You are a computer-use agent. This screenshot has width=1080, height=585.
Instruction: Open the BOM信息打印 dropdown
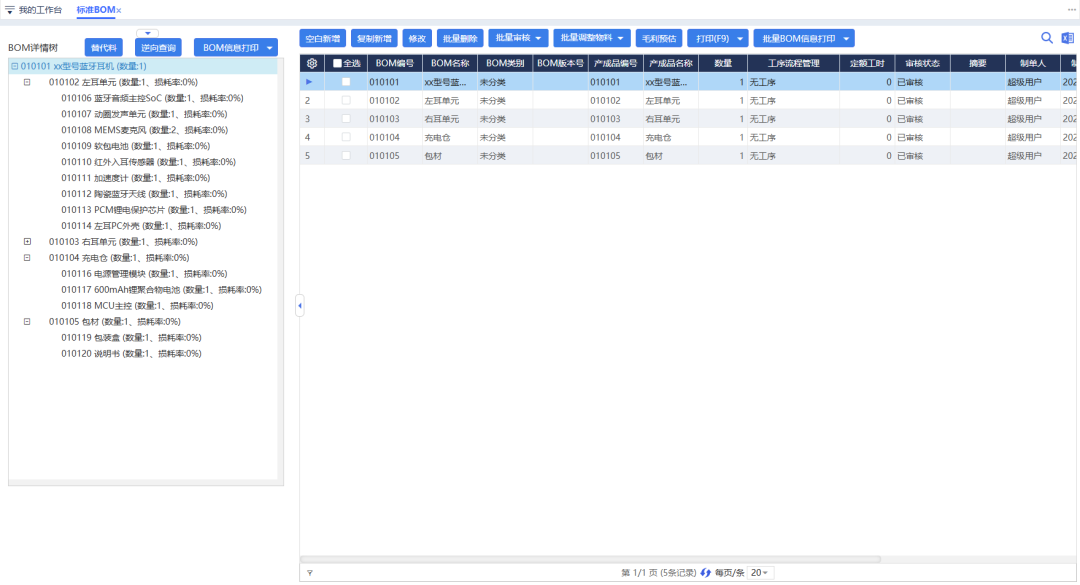pos(269,48)
